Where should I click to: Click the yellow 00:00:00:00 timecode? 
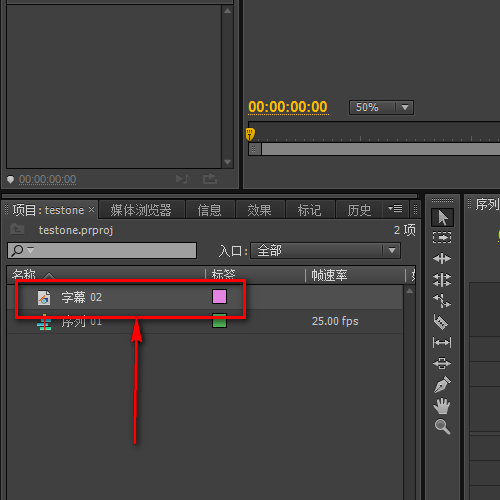[288, 107]
